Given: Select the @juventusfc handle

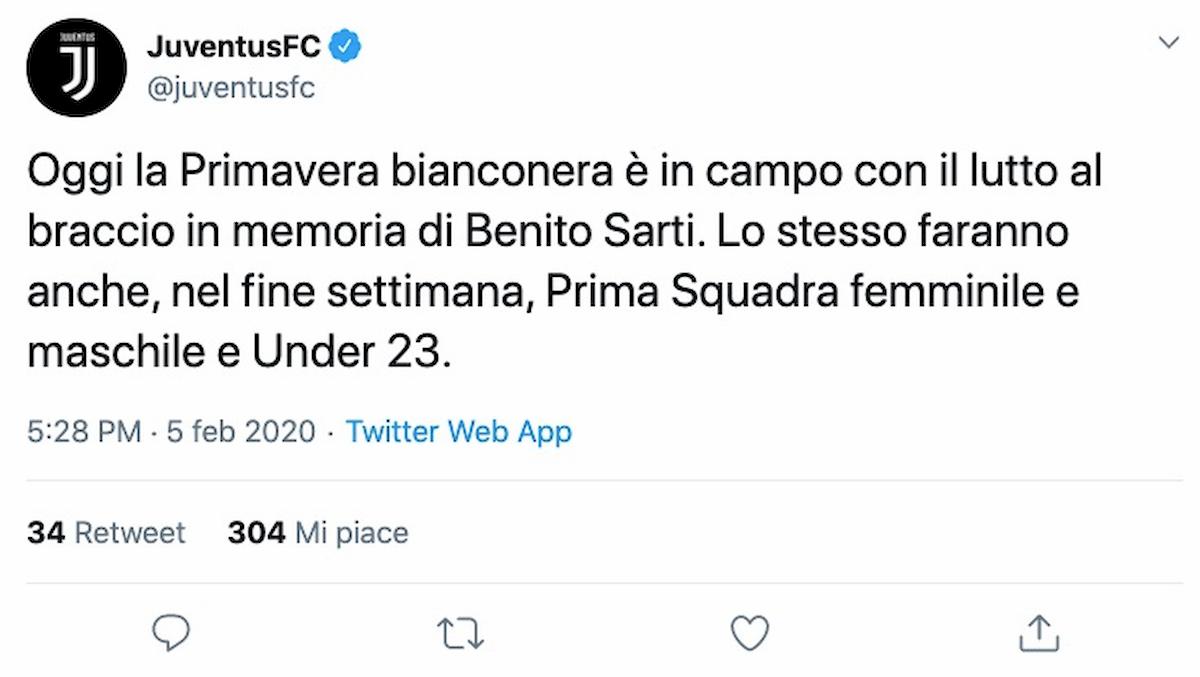Looking at the screenshot, I should 232,88.
